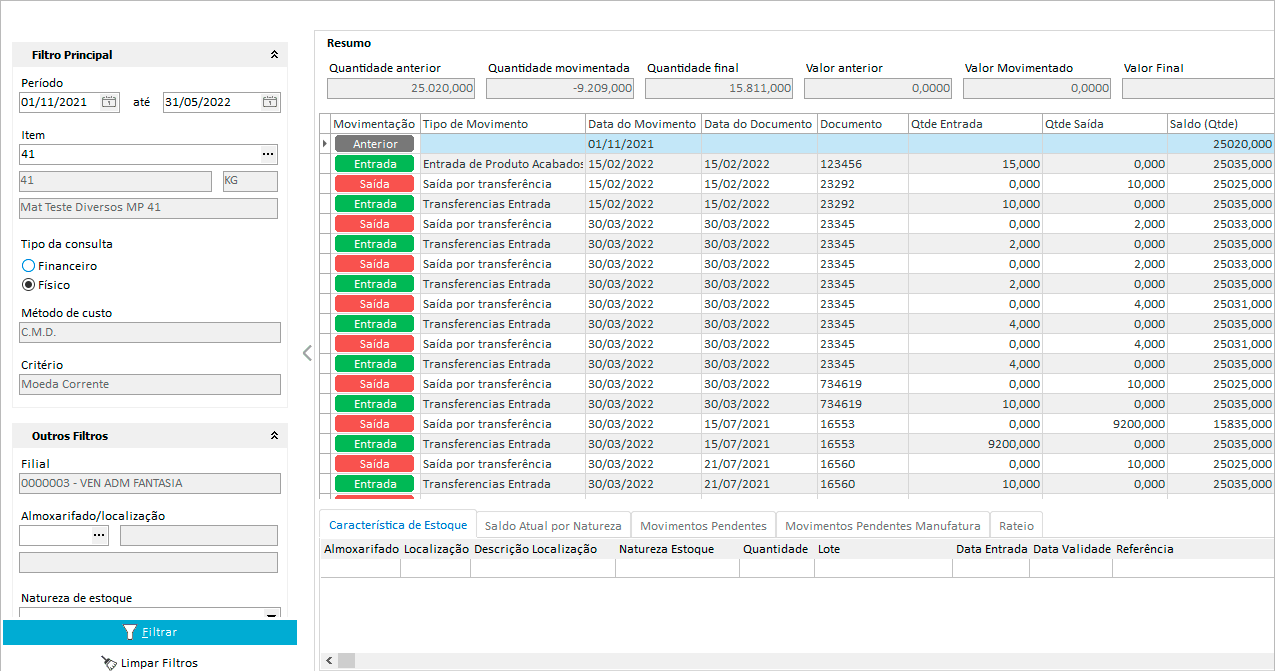Sort by Data do Documento column header
The width and height of the screenshot is (1275, 671).
759,124
